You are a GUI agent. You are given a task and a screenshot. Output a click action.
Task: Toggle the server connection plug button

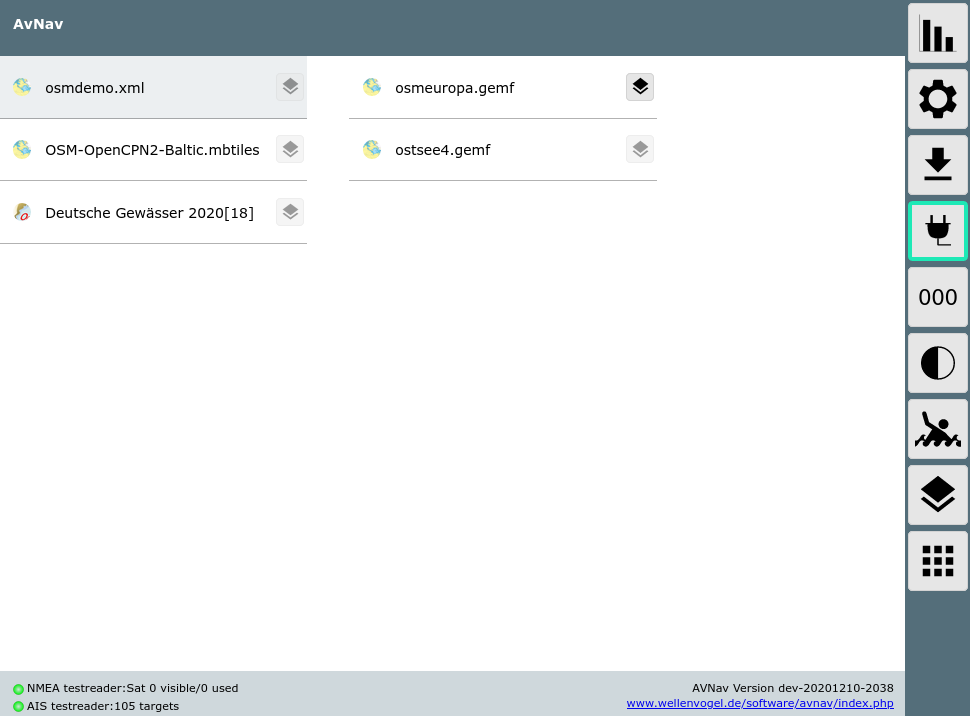(x=937, y=231)
